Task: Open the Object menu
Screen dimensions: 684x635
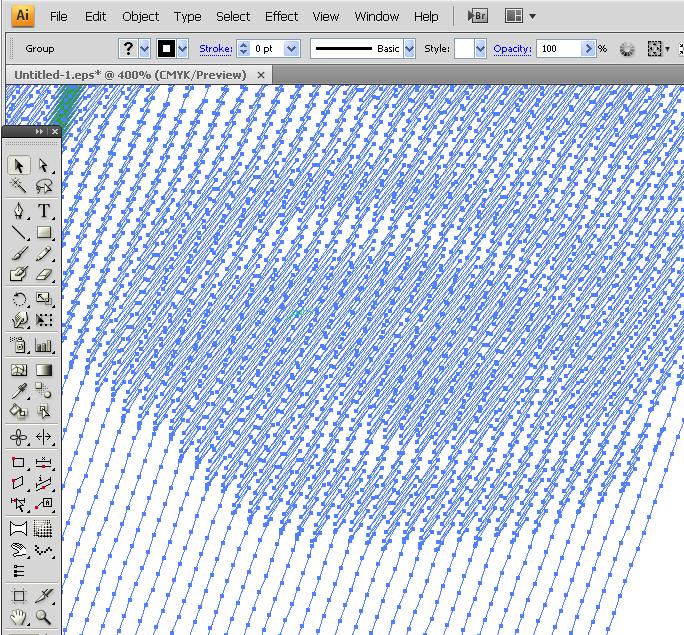Action: [140, 16]
